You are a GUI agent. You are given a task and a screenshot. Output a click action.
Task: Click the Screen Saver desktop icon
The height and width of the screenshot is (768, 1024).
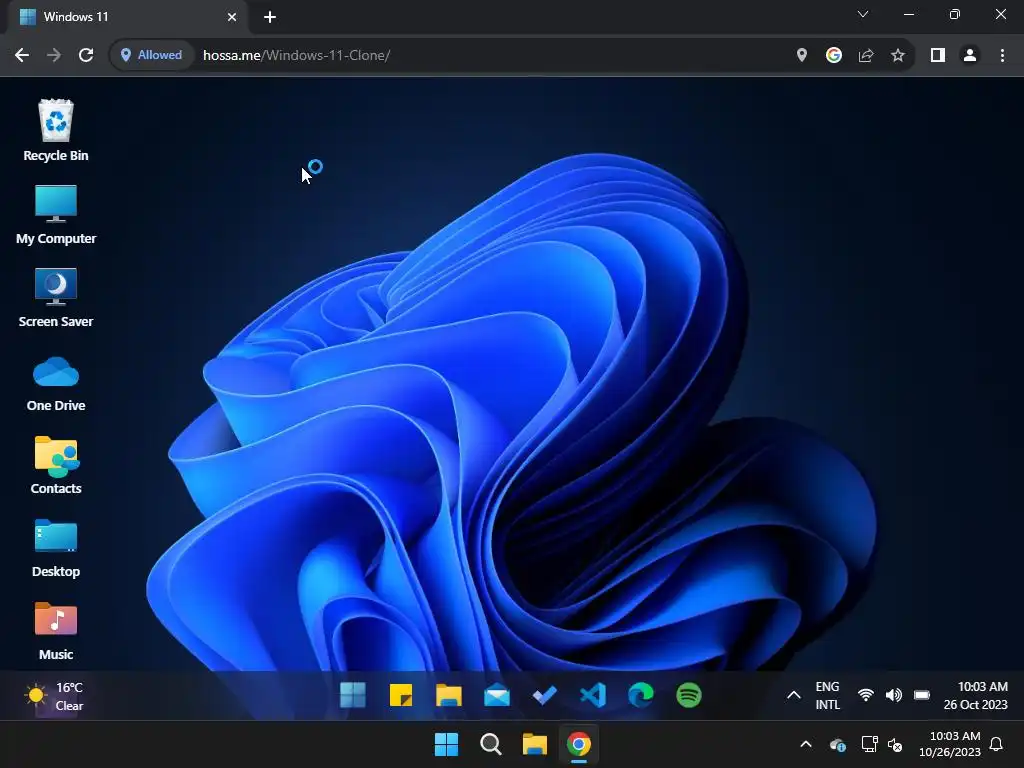(56, 297)
